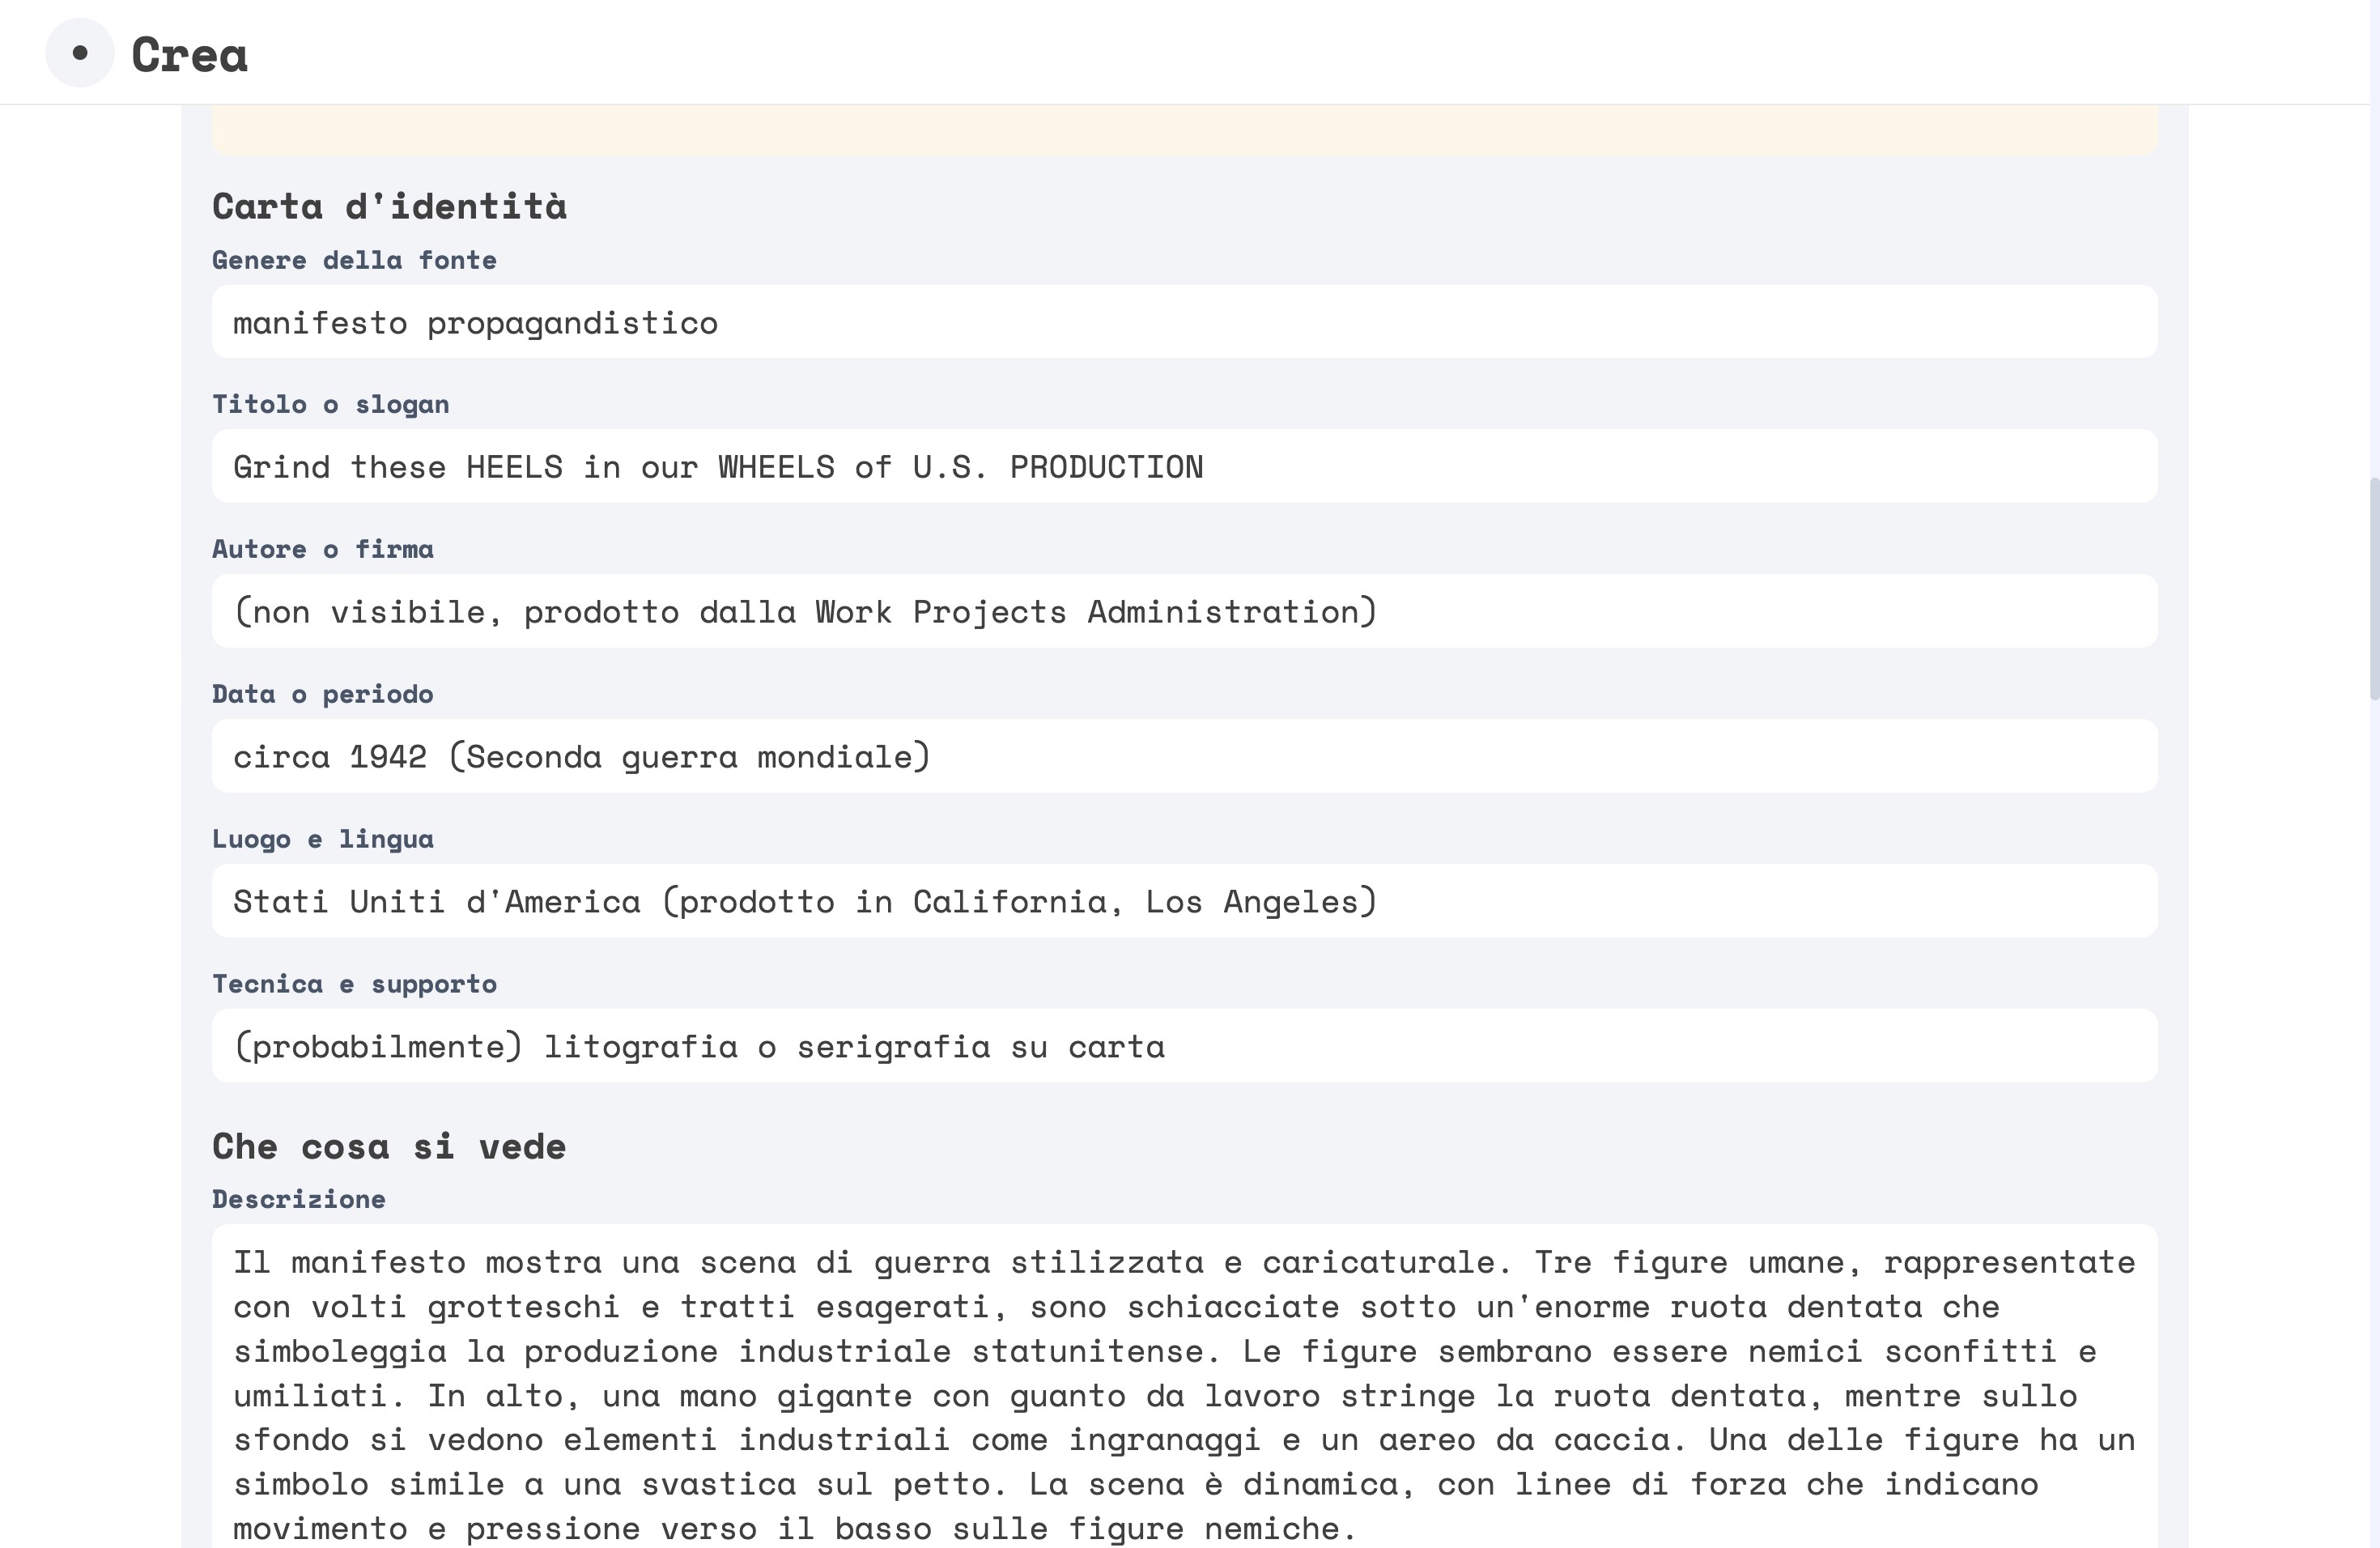Viewport: 2380px width, 1548px height.
Task: Edit the Luogo e lingua field
Action: click(x=1184, y=901)
